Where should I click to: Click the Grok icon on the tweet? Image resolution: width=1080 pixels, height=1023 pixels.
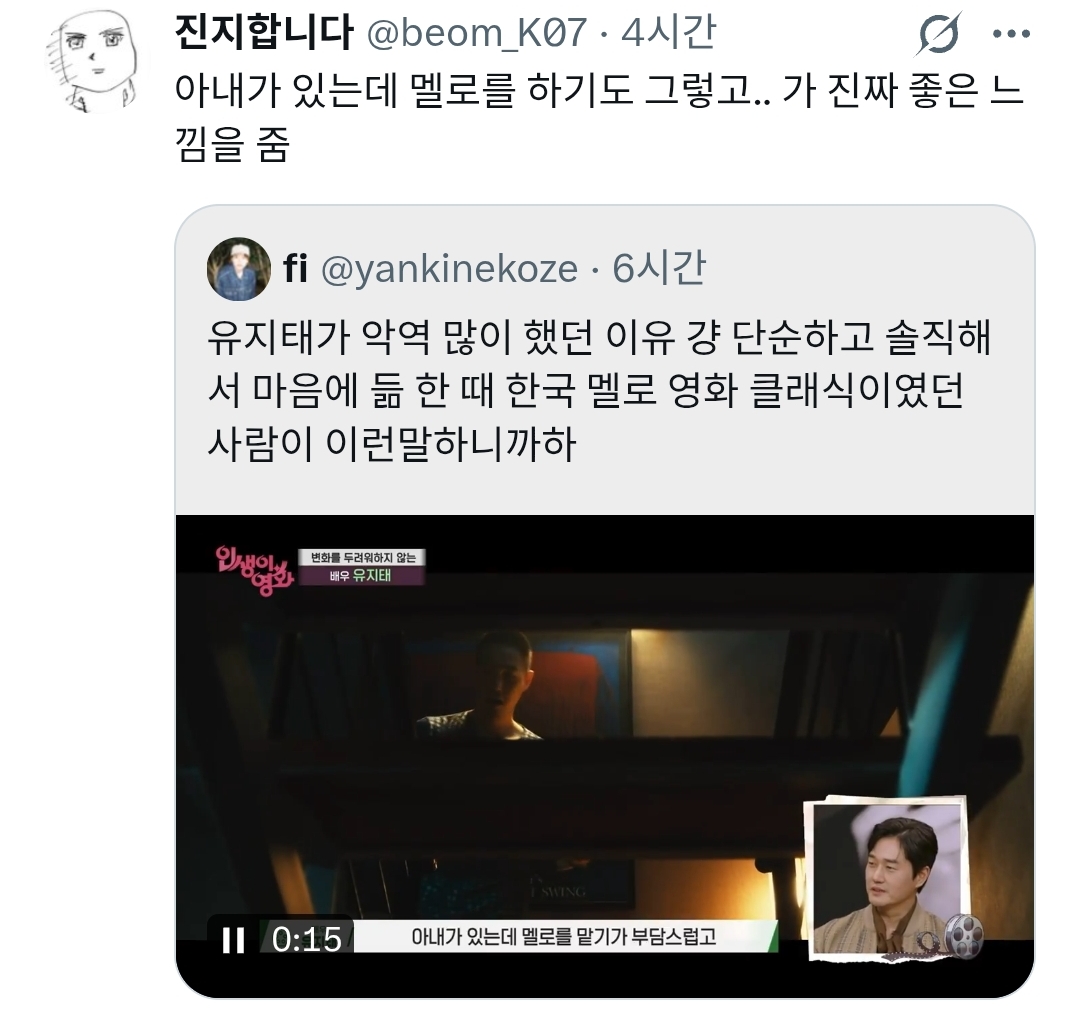pos(938,33)
